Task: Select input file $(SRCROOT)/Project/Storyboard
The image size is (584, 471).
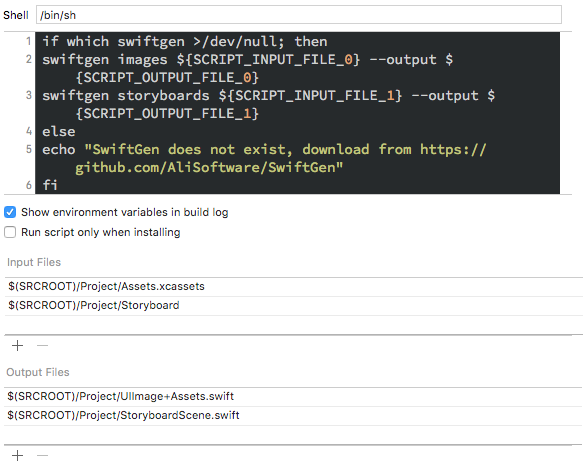Action: point(293,305)
